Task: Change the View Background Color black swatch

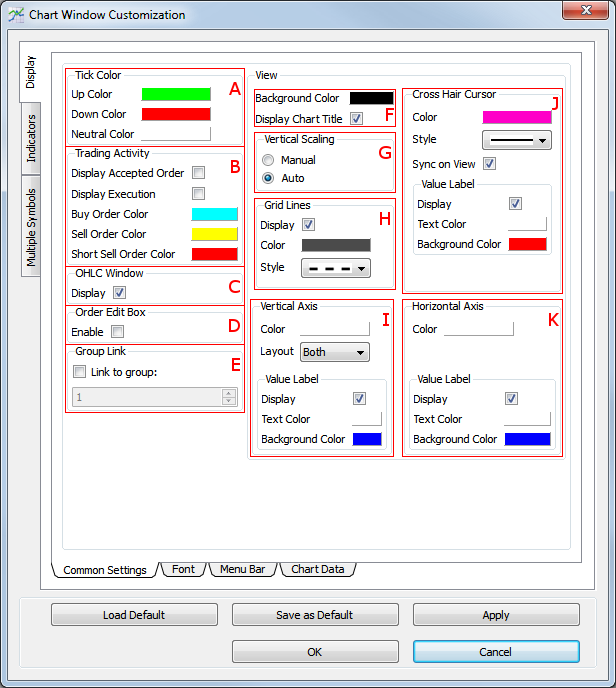Action: point(371,98)
